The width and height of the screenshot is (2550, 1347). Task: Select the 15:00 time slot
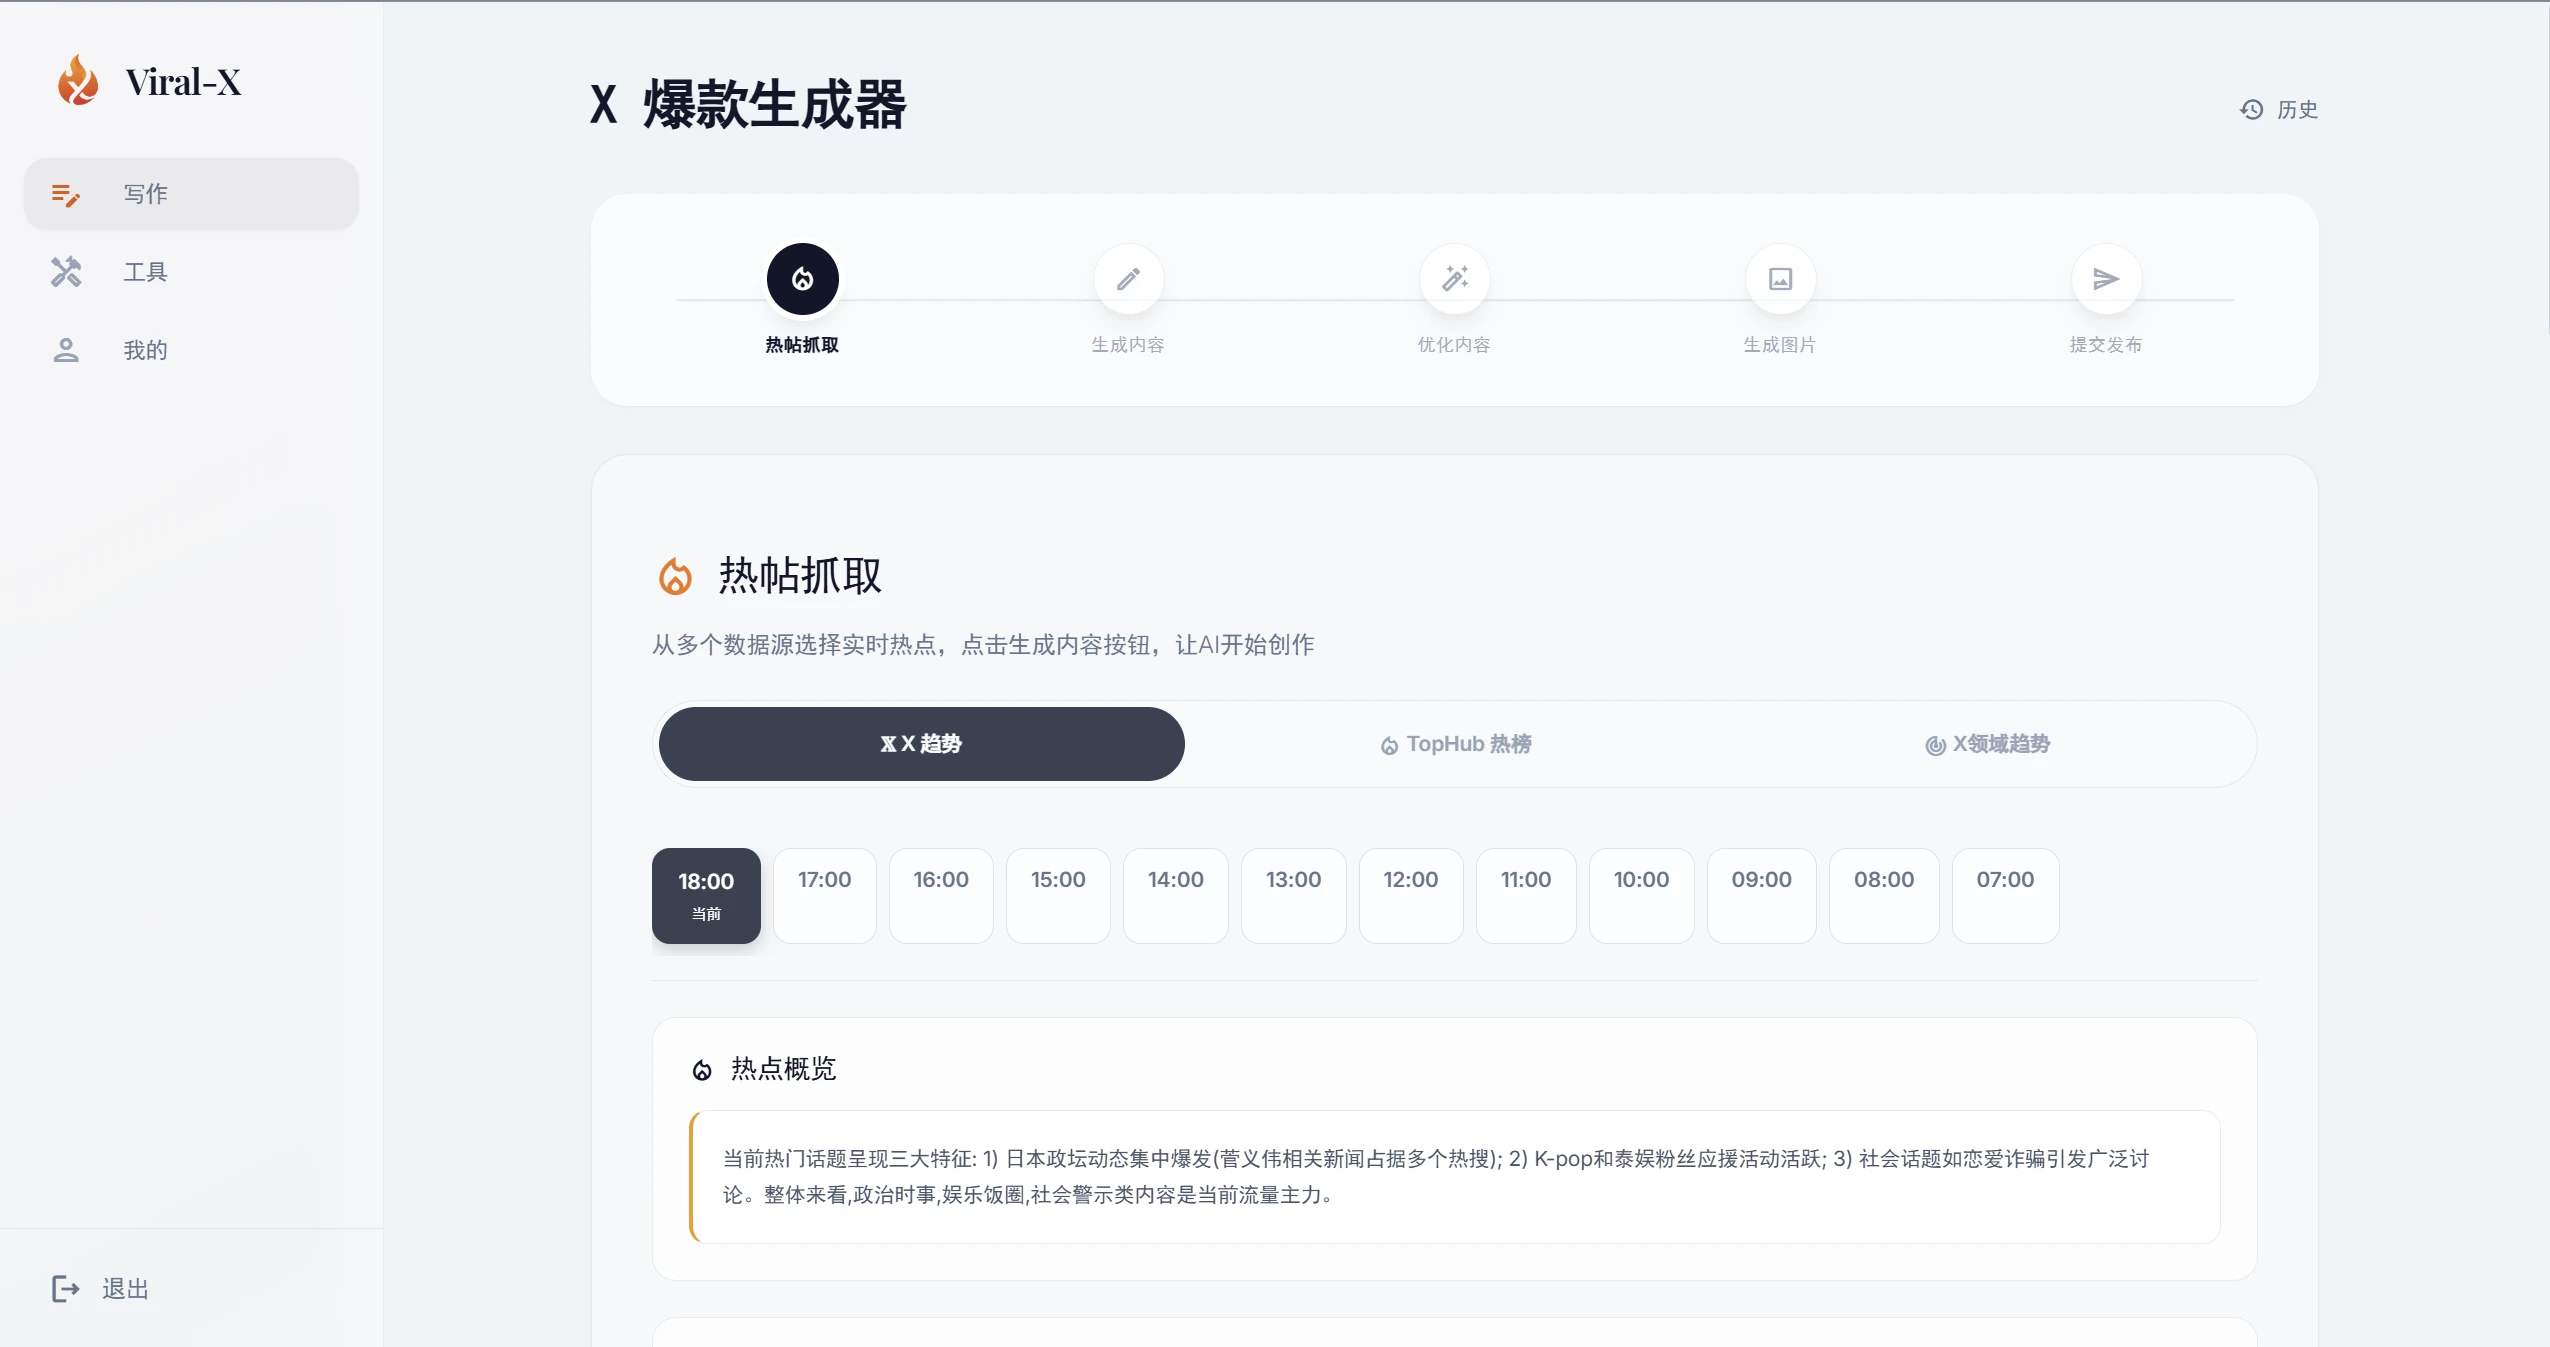click(1058, 896)
